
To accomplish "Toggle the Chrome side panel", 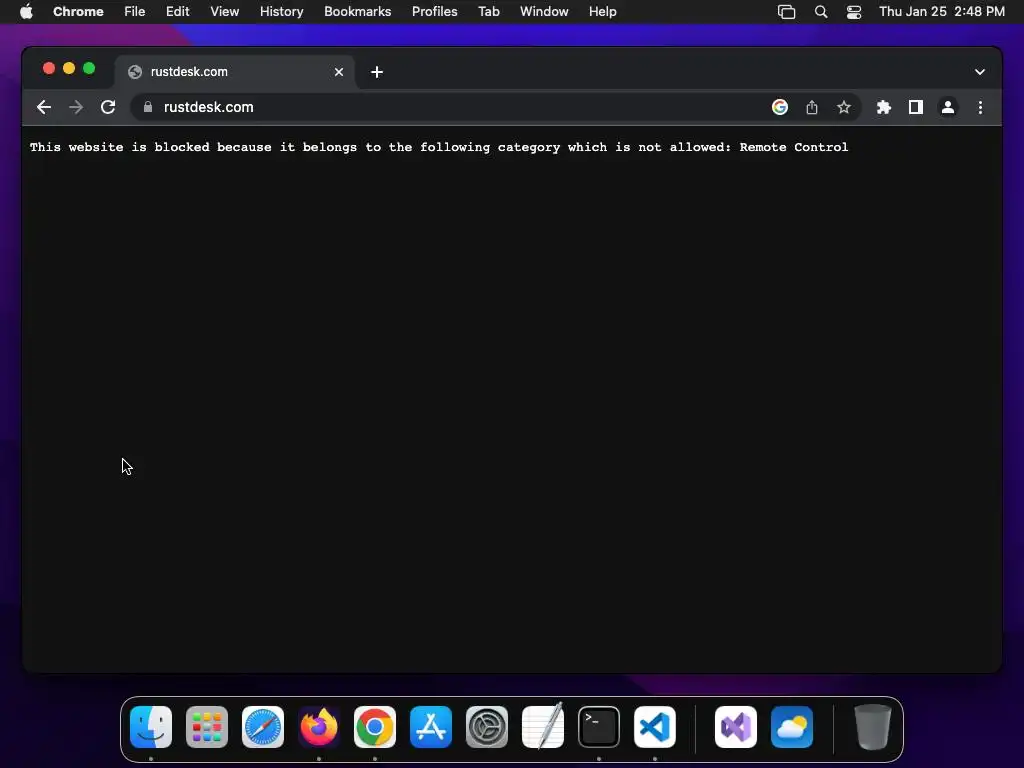I will pos(916,107).
